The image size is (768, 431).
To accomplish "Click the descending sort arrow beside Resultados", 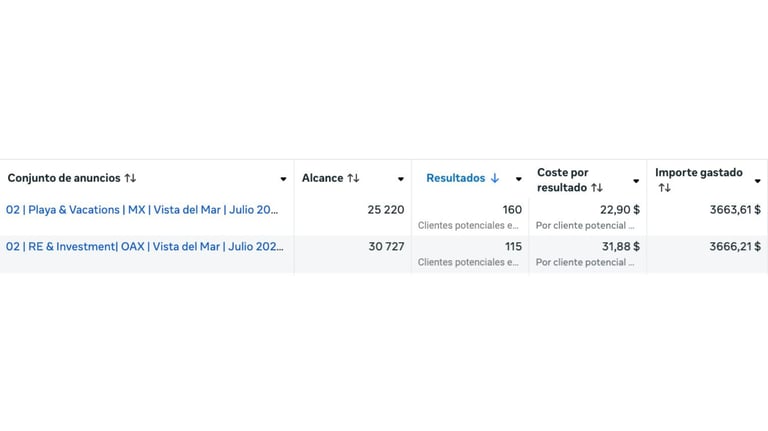I will click(494, 178).
